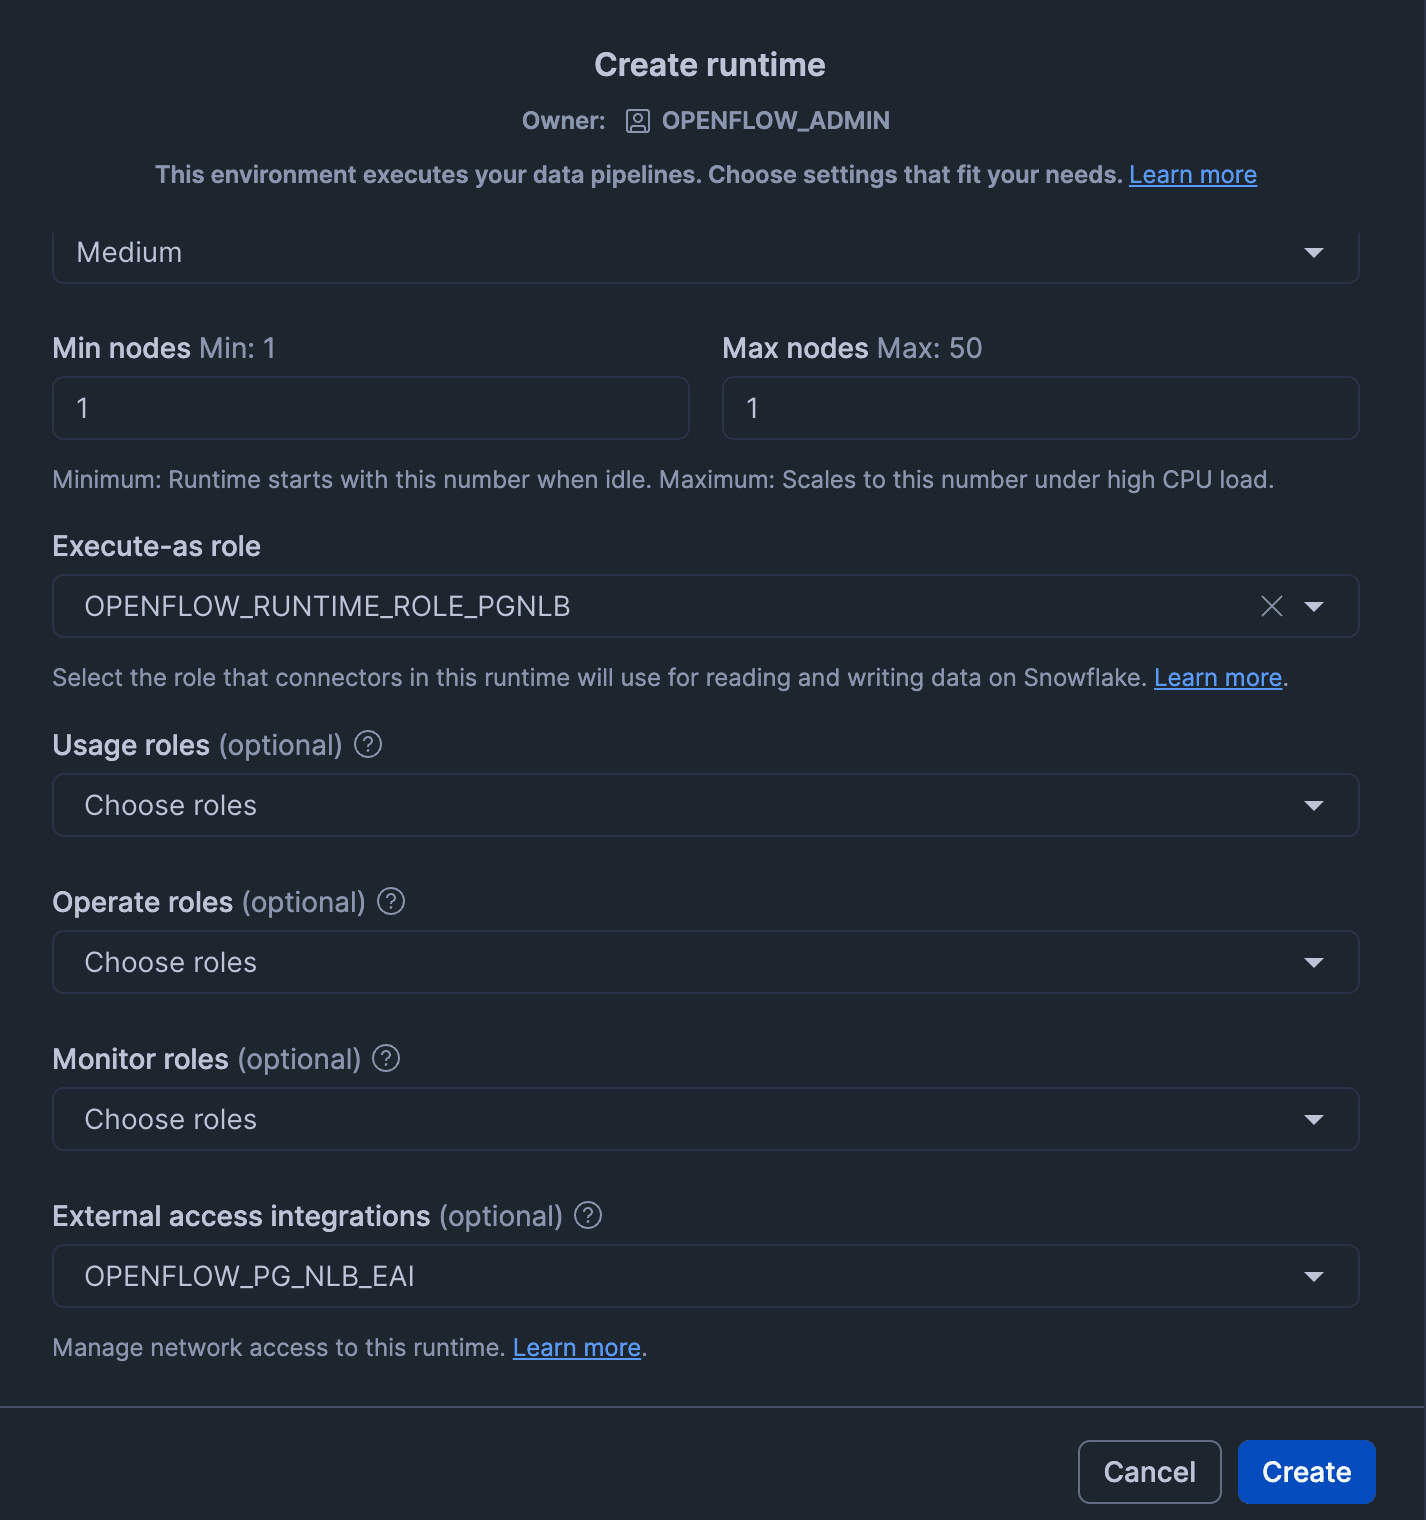Open help tooltip for Operate roles
Image resolution: width=1426 pixels, height=1520 pixels.
click(x=391, y=901)
